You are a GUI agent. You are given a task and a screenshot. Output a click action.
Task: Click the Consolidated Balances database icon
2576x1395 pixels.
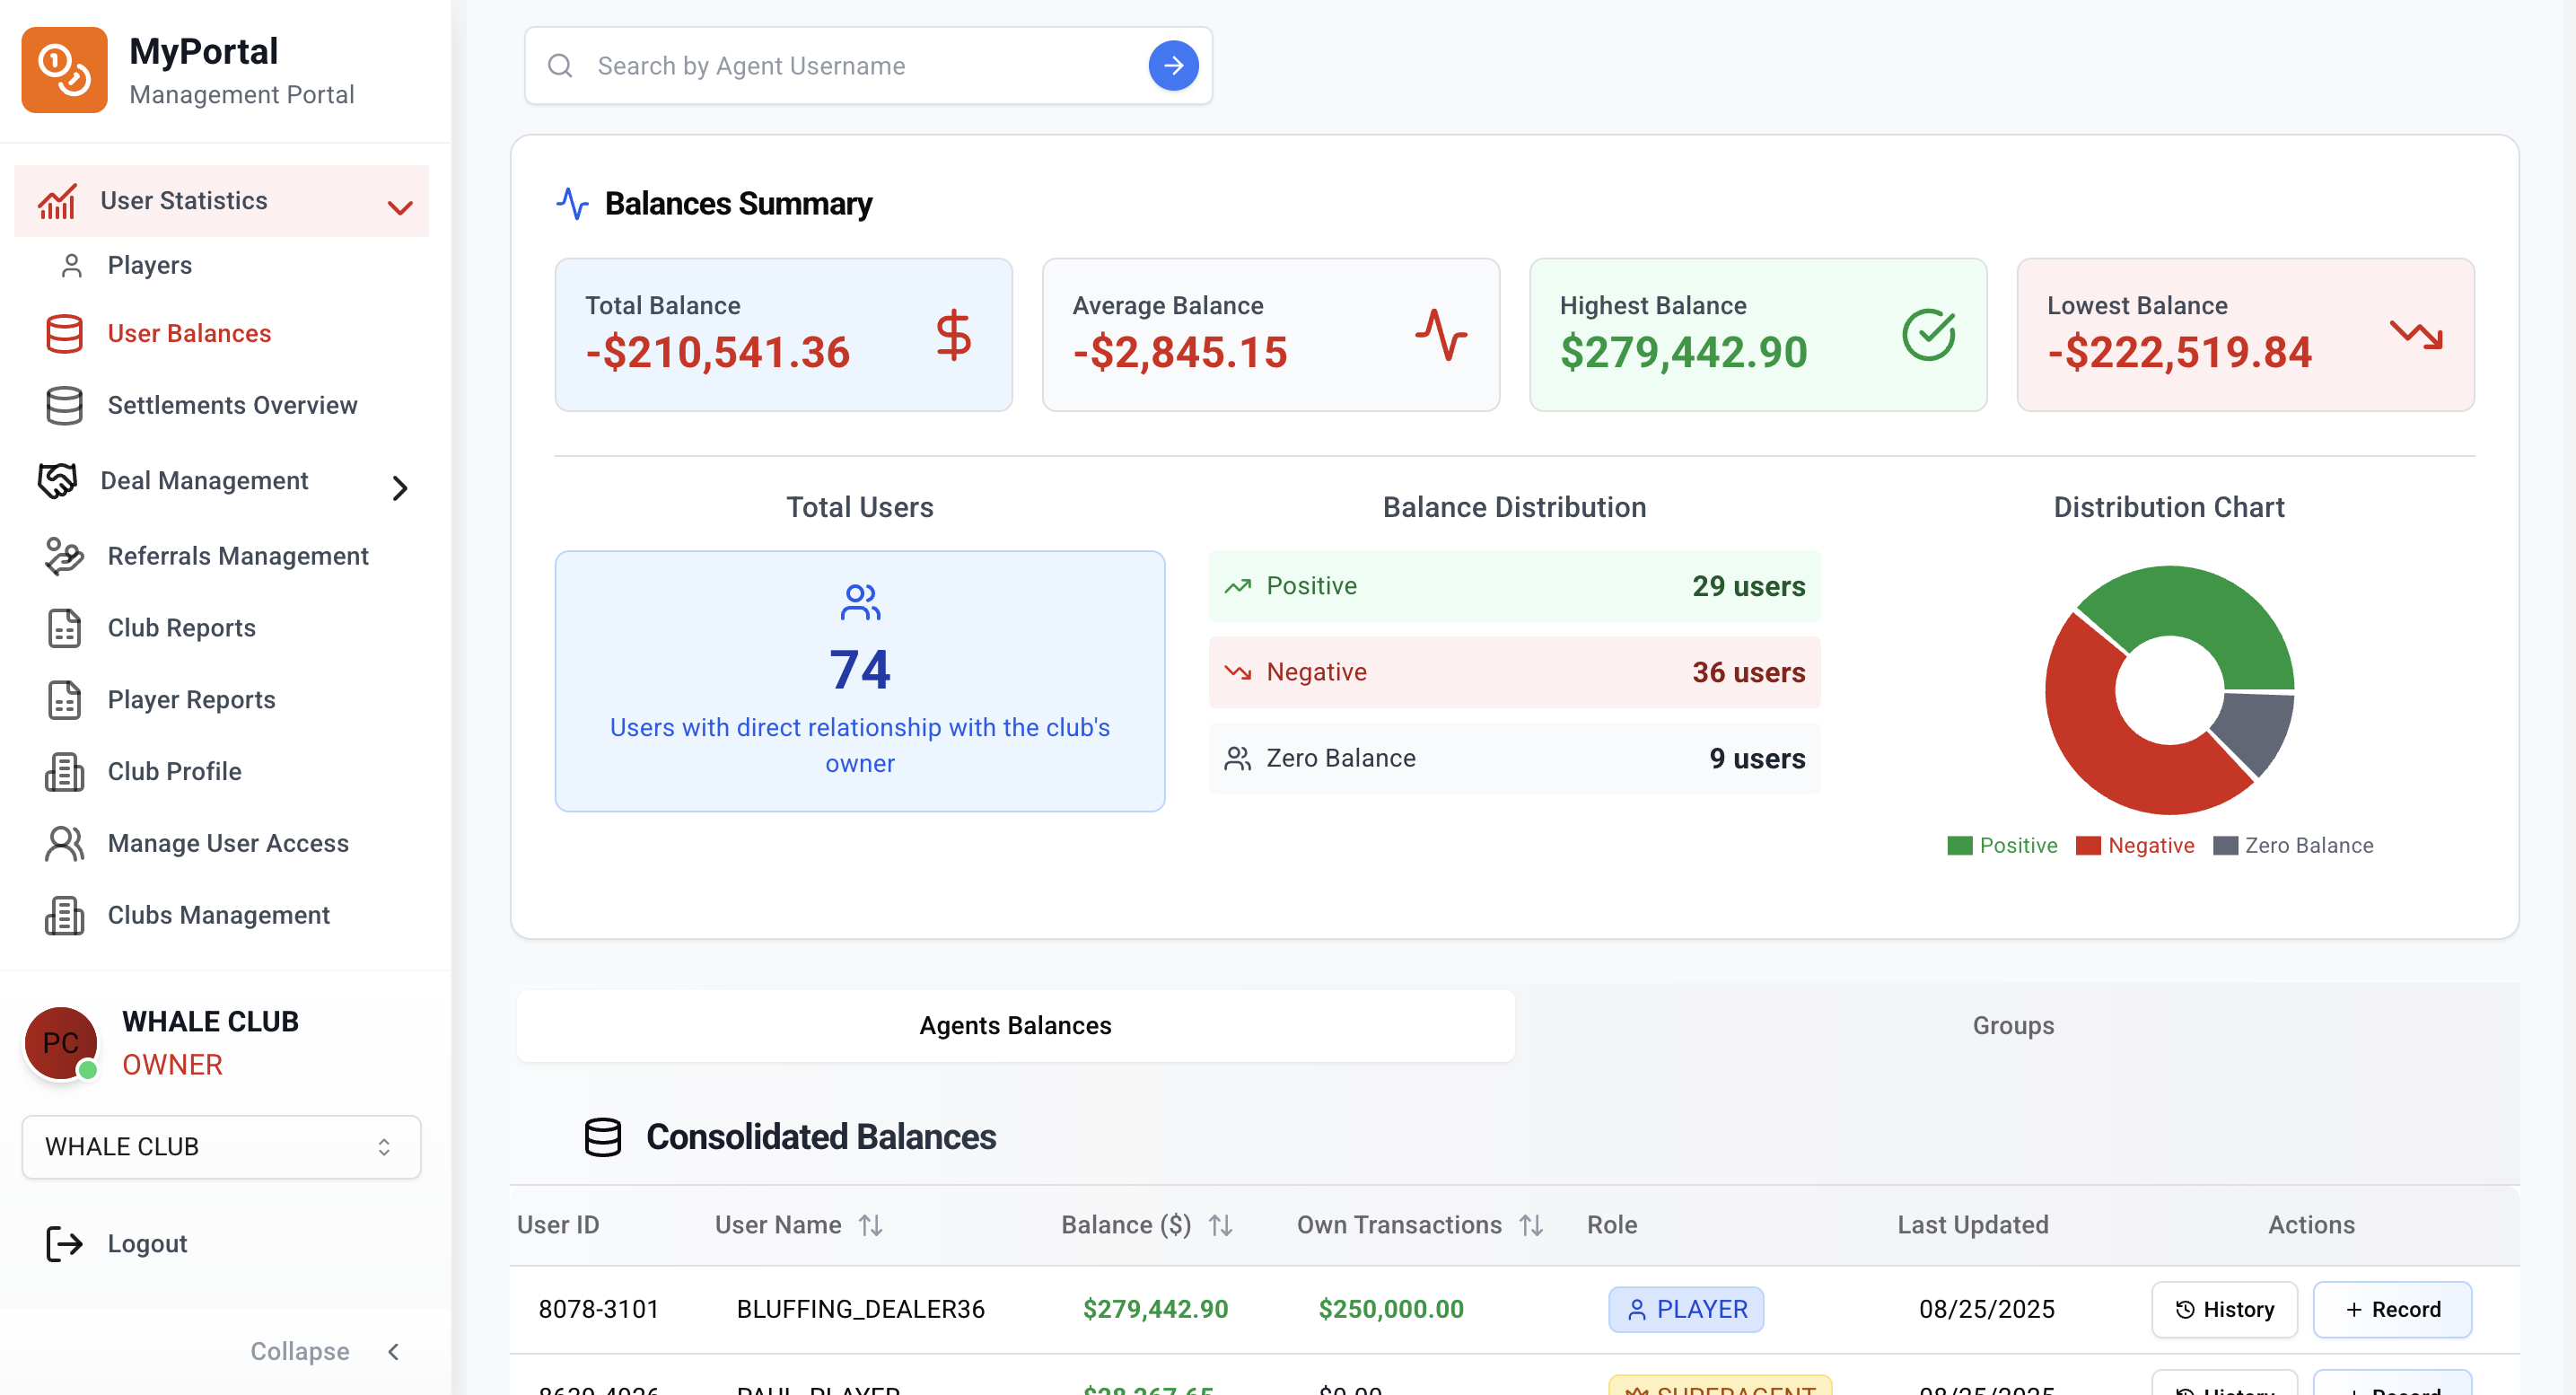click(x=602, y=1137)
